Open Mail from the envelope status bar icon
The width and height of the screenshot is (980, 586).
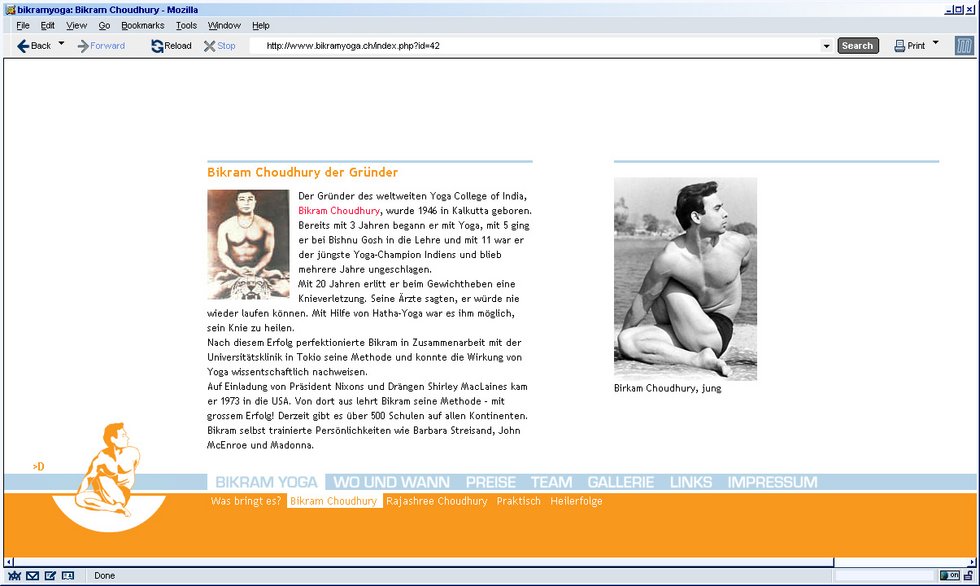coord(32,576)
